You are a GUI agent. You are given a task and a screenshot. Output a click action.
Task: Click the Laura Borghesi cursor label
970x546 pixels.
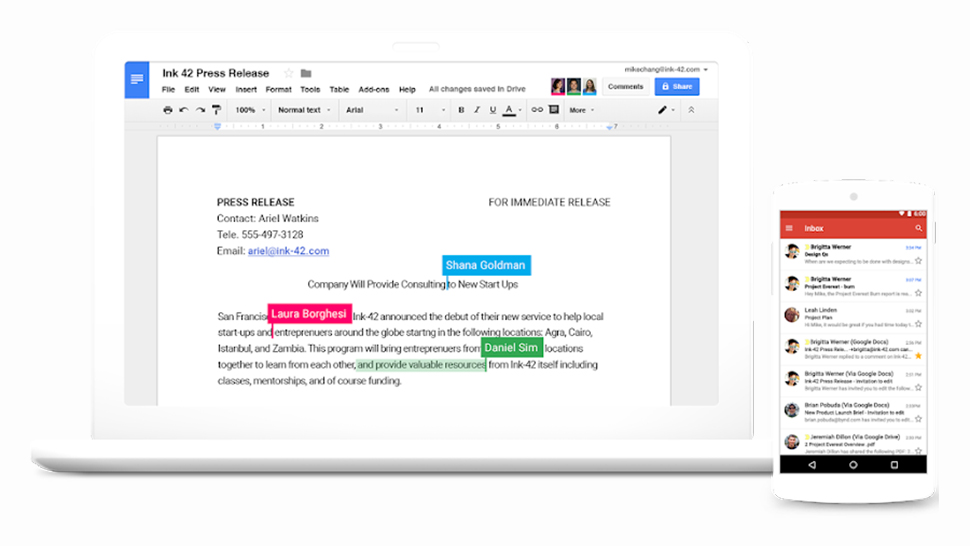click(x=309, y=314)
